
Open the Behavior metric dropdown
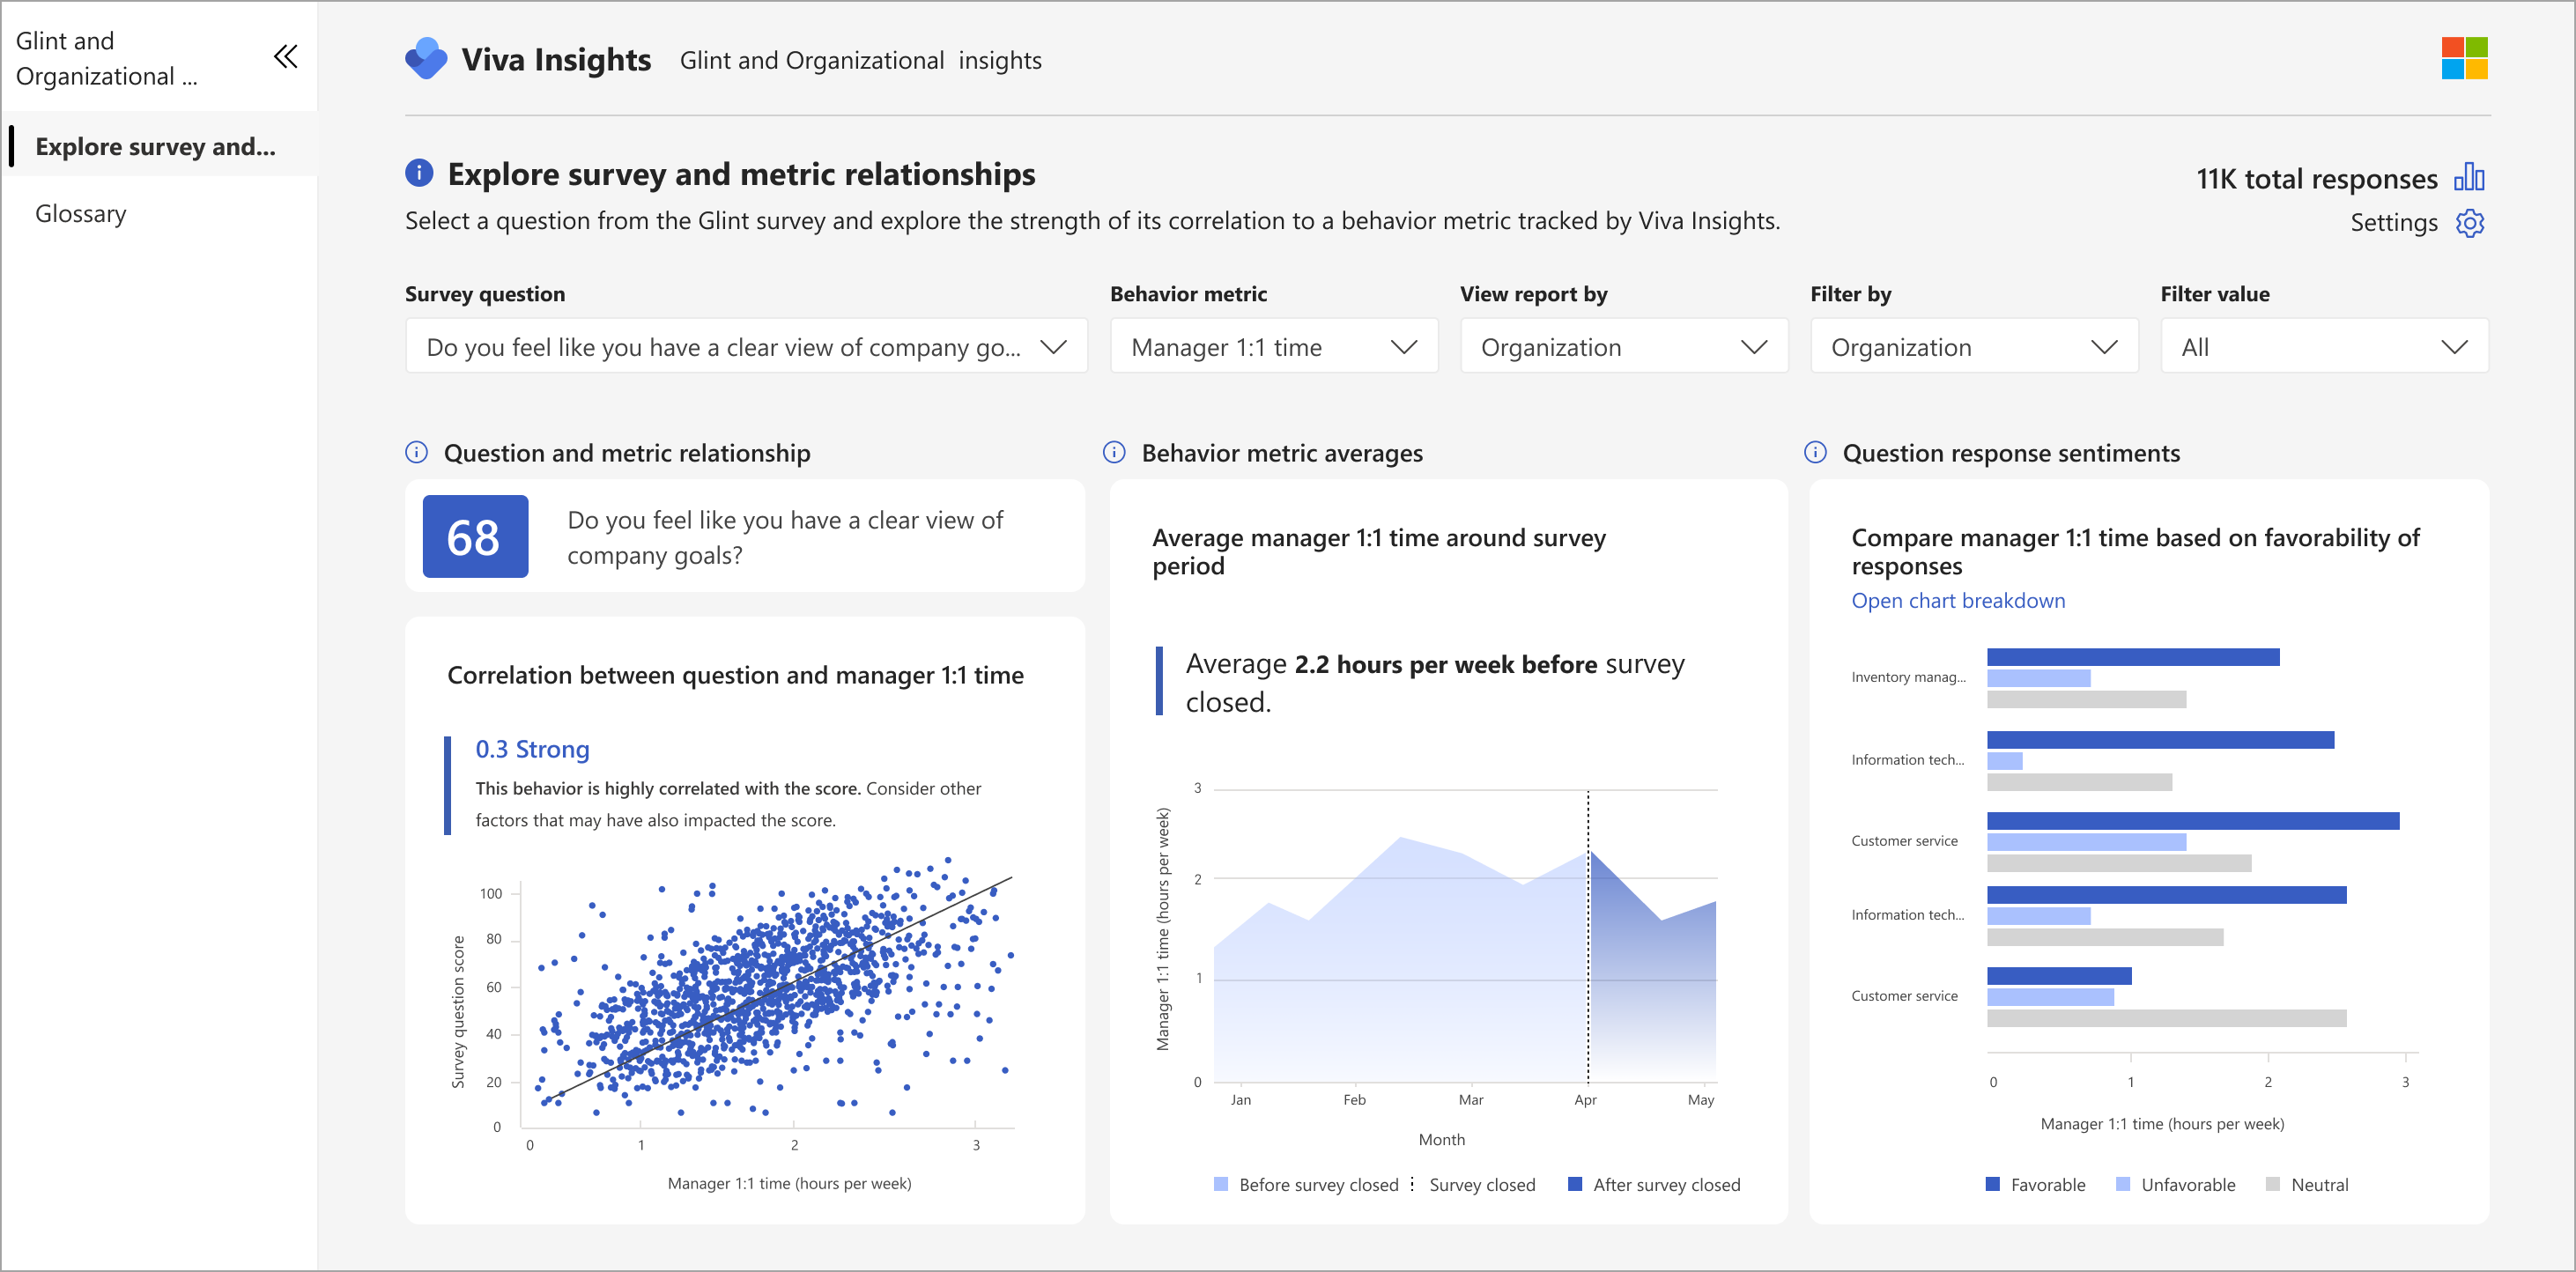[1274, 346]
